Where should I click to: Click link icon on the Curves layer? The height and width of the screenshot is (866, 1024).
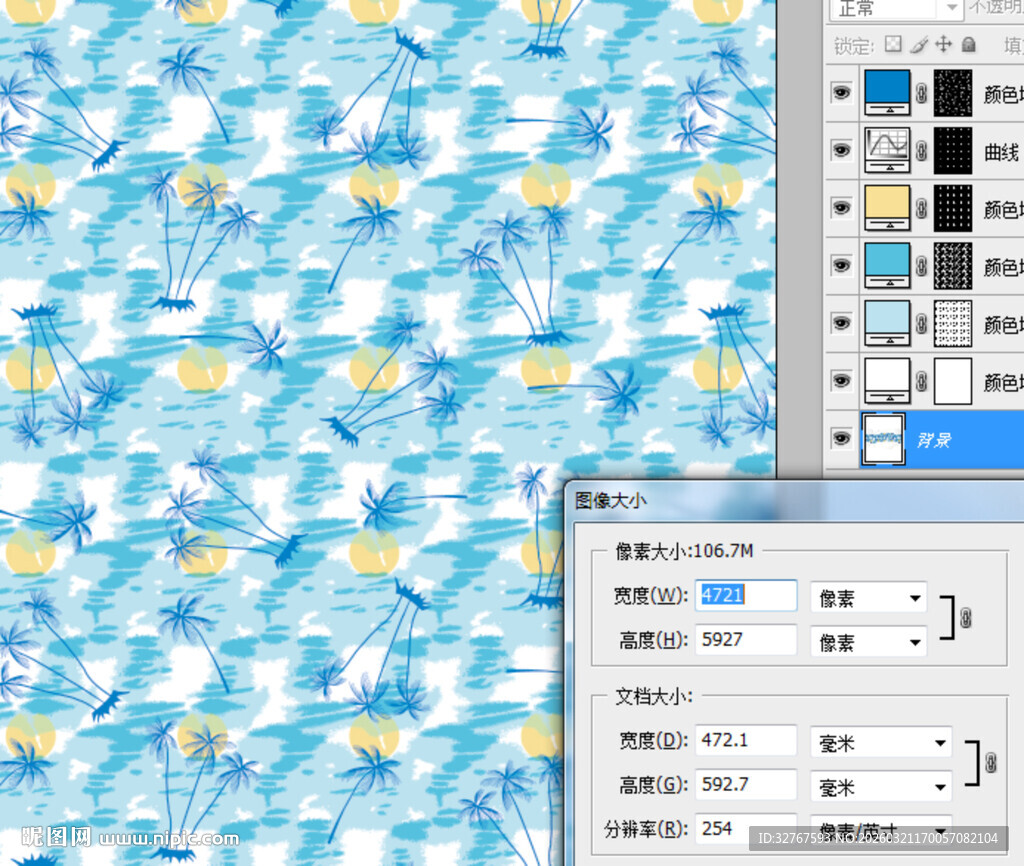point(922,152)
